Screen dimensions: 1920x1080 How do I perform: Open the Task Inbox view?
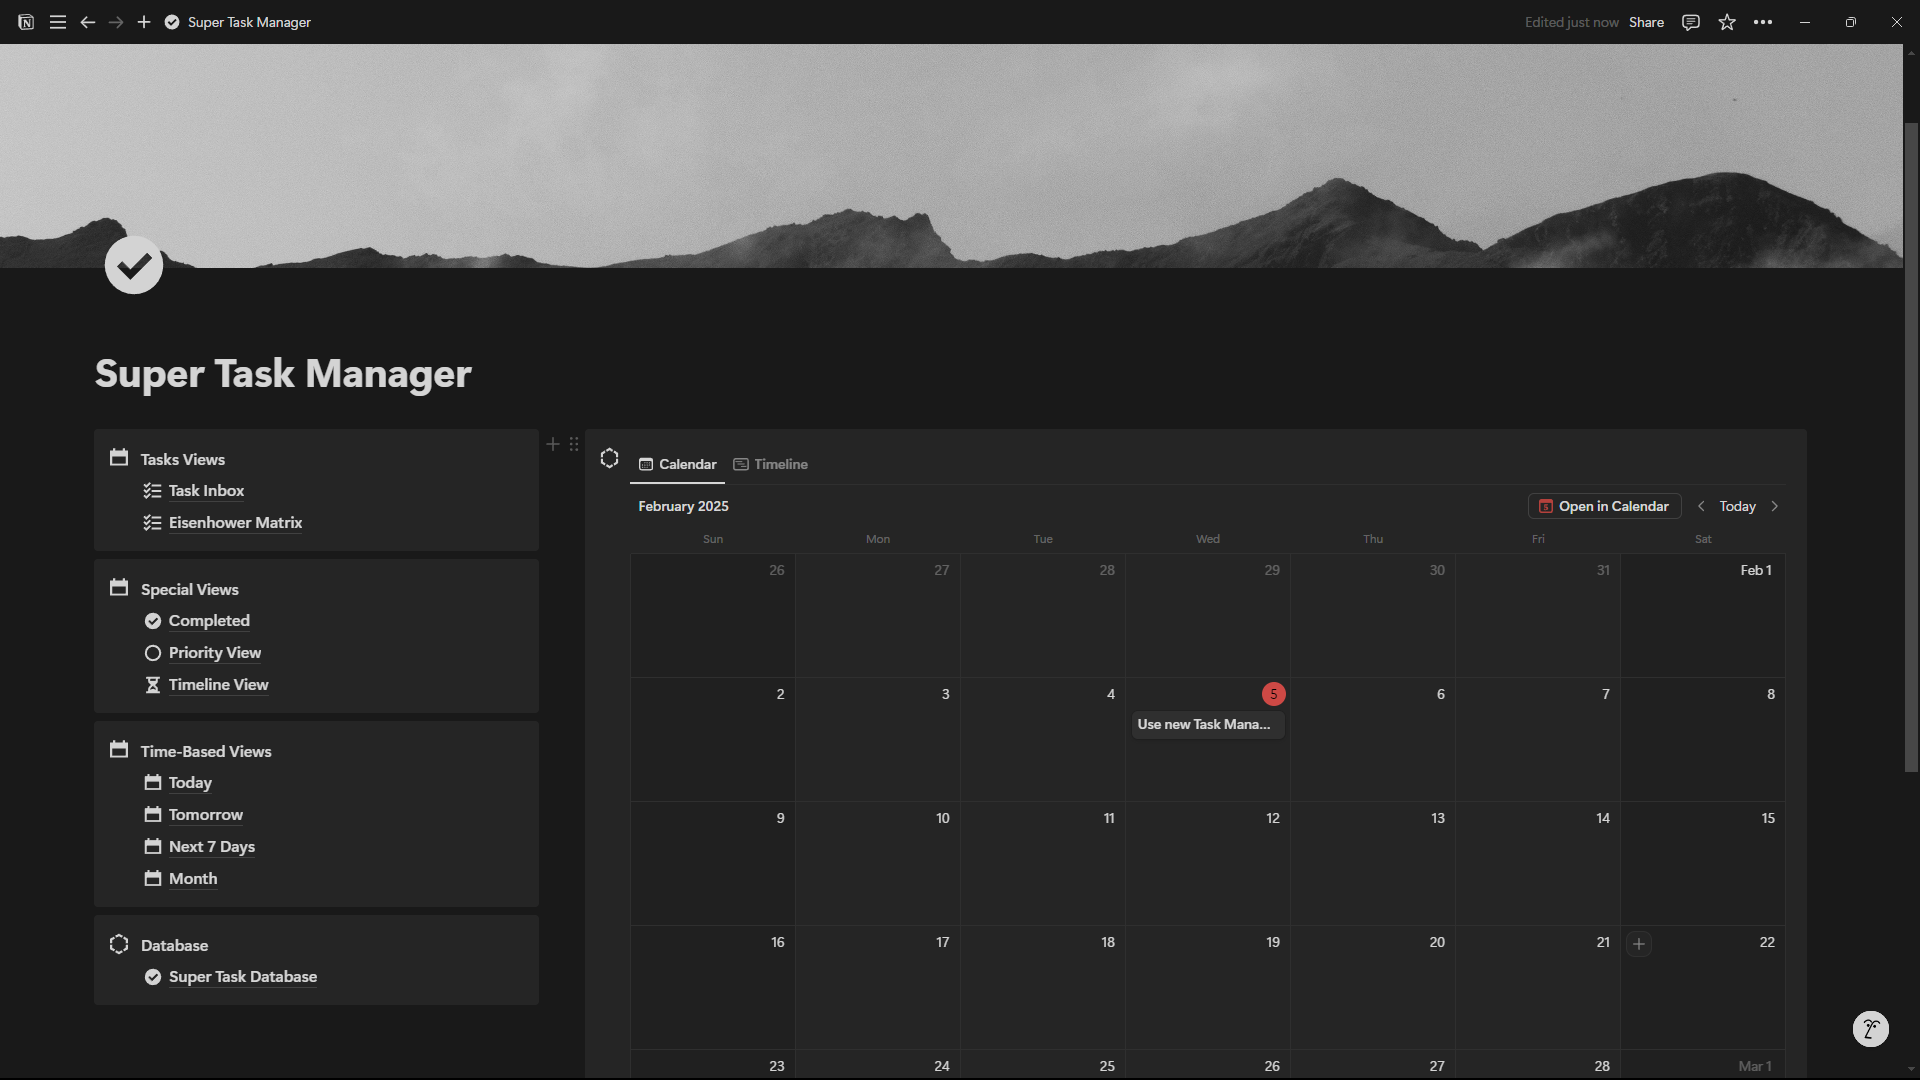point(205,490)
